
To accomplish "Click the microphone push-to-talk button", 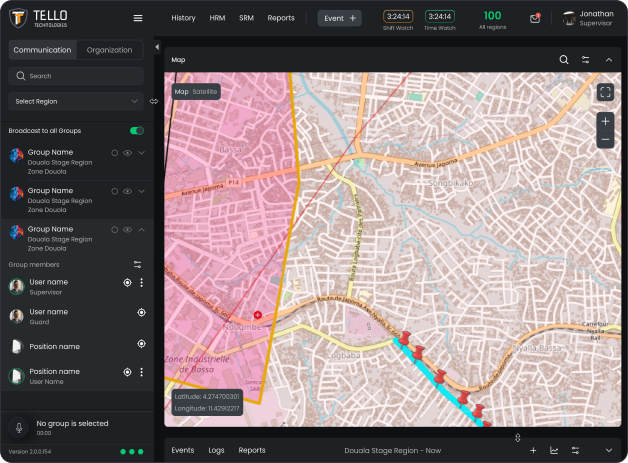I will (x=19, y=427).
